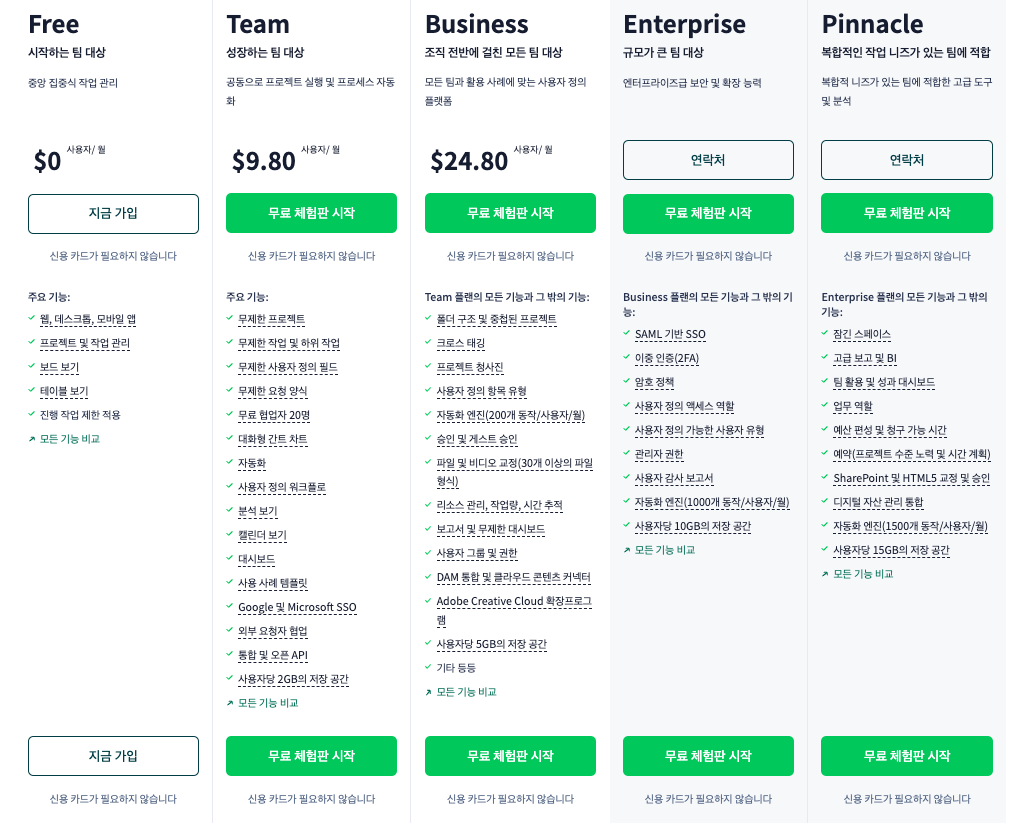Click the checkmark icon next to 이중 인증(2FA)

[627, 358]
